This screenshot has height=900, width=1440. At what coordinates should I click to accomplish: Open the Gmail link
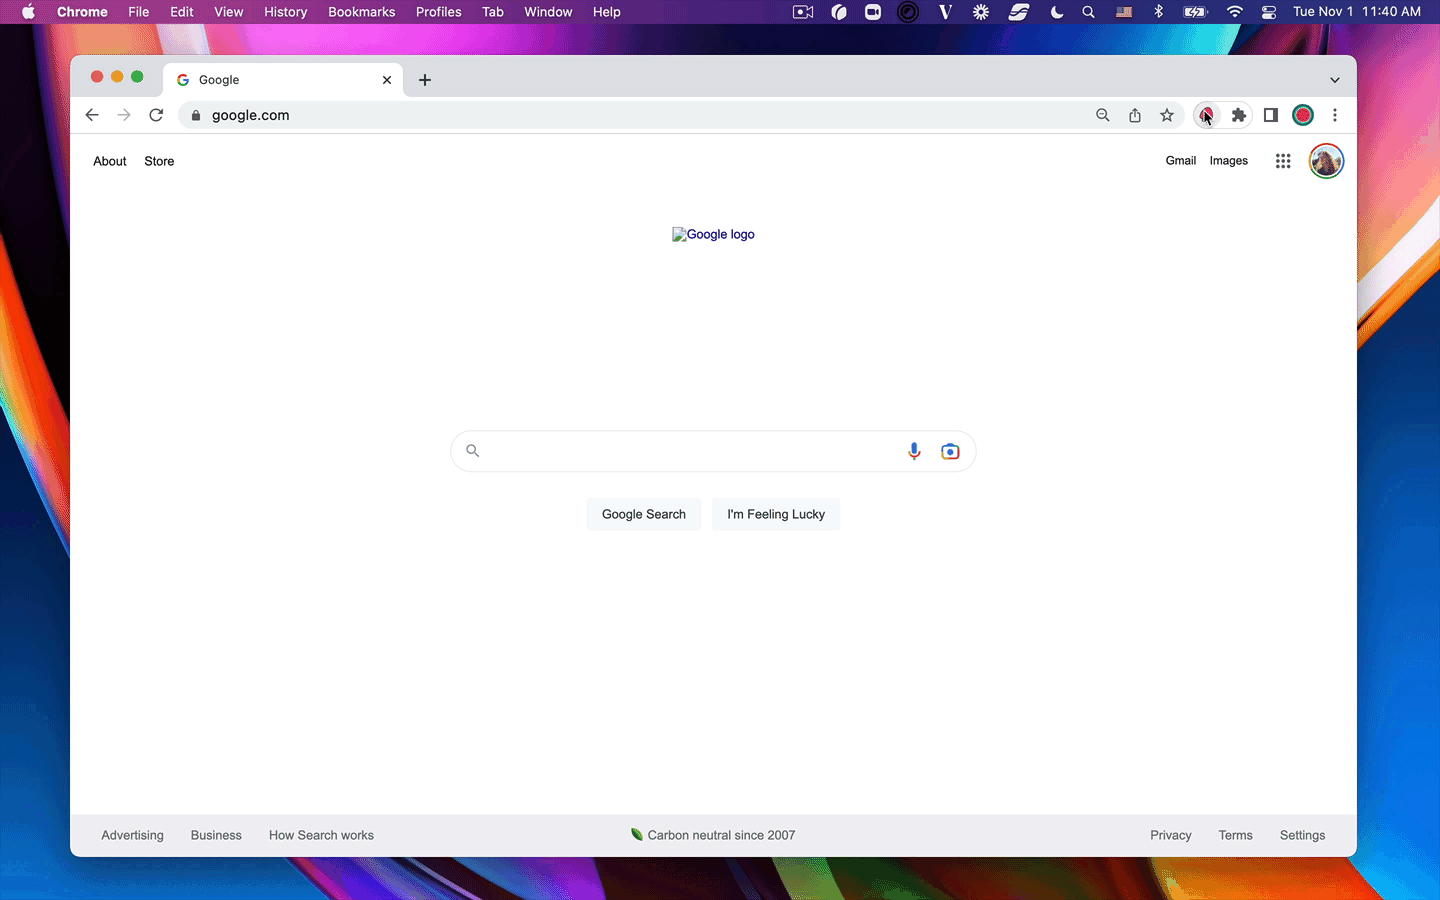(x=1180, y=161)
